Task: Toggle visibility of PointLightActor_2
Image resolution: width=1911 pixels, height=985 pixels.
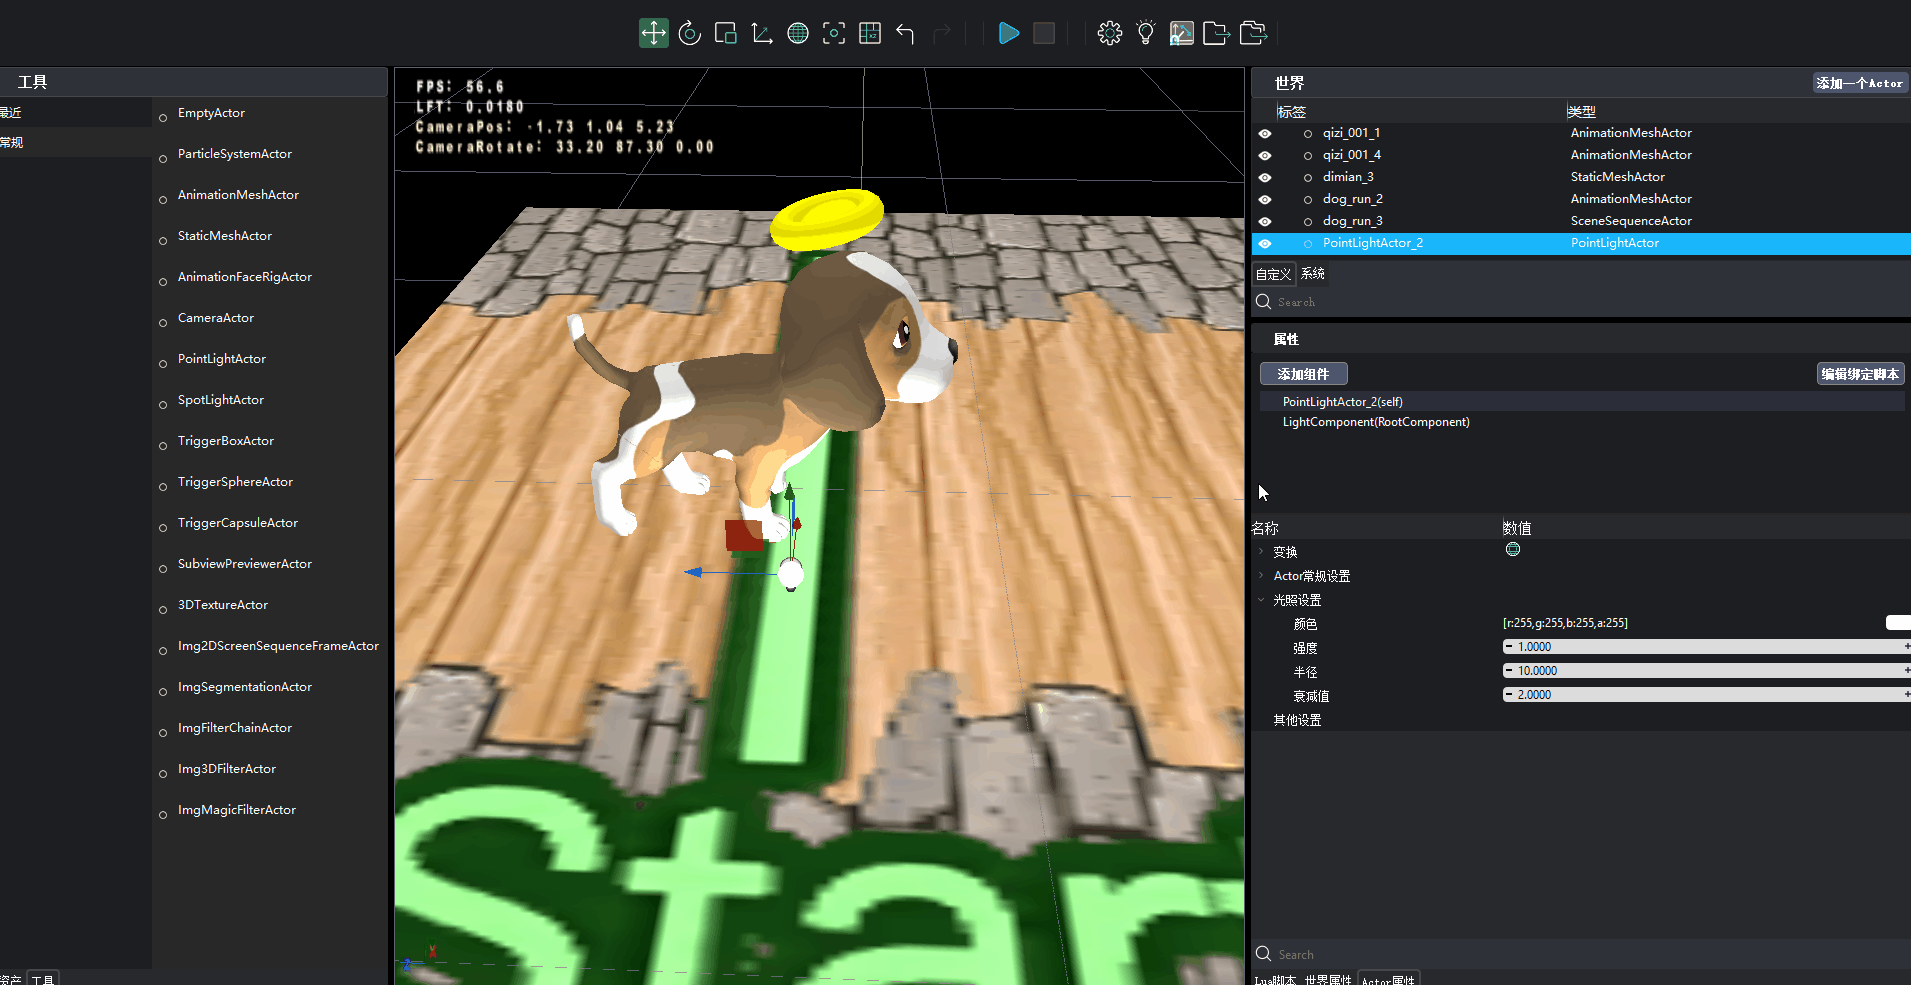Action: click(x=1265, y=243)
